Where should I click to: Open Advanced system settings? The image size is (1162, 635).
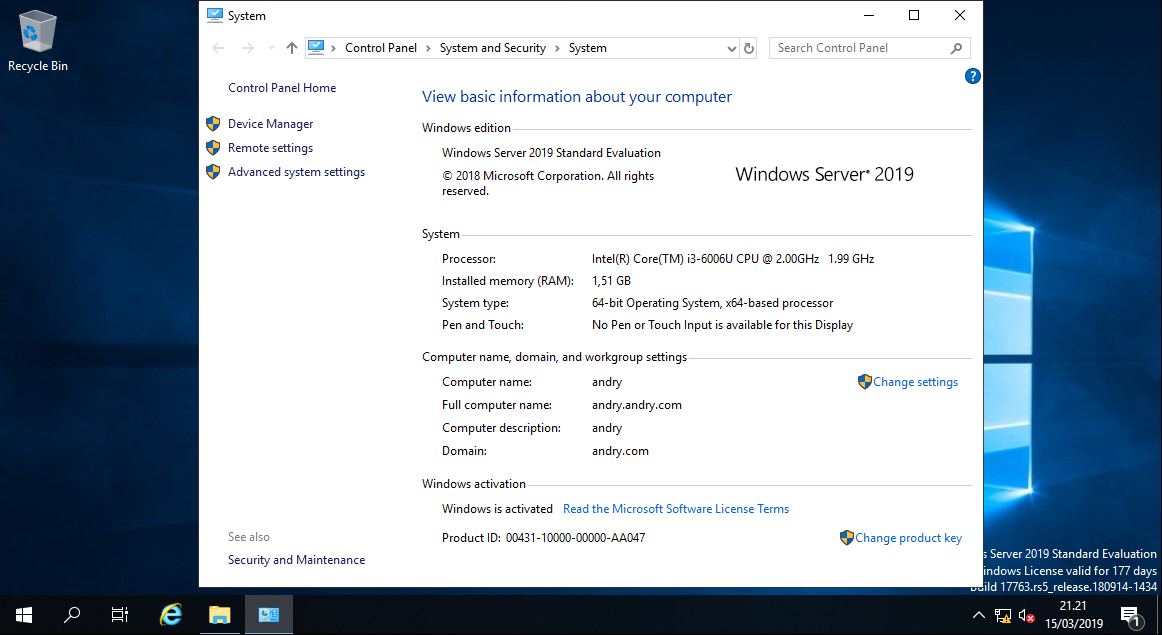coord(296,172)
